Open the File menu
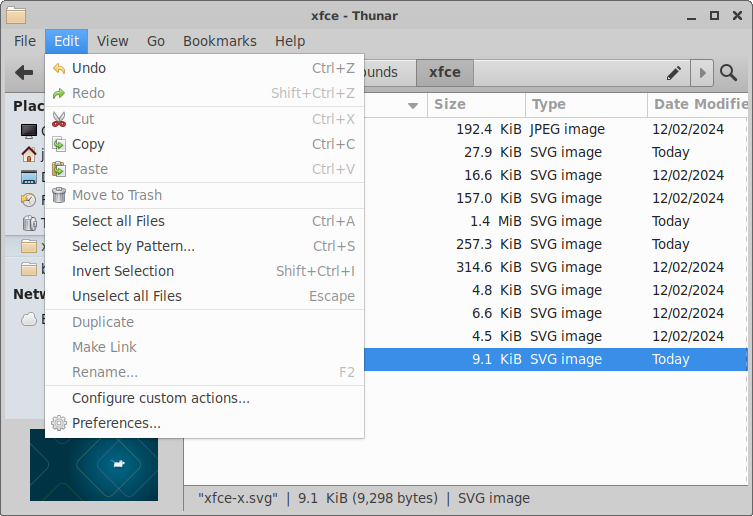753x516 pixels. click(x=25, y=41)
